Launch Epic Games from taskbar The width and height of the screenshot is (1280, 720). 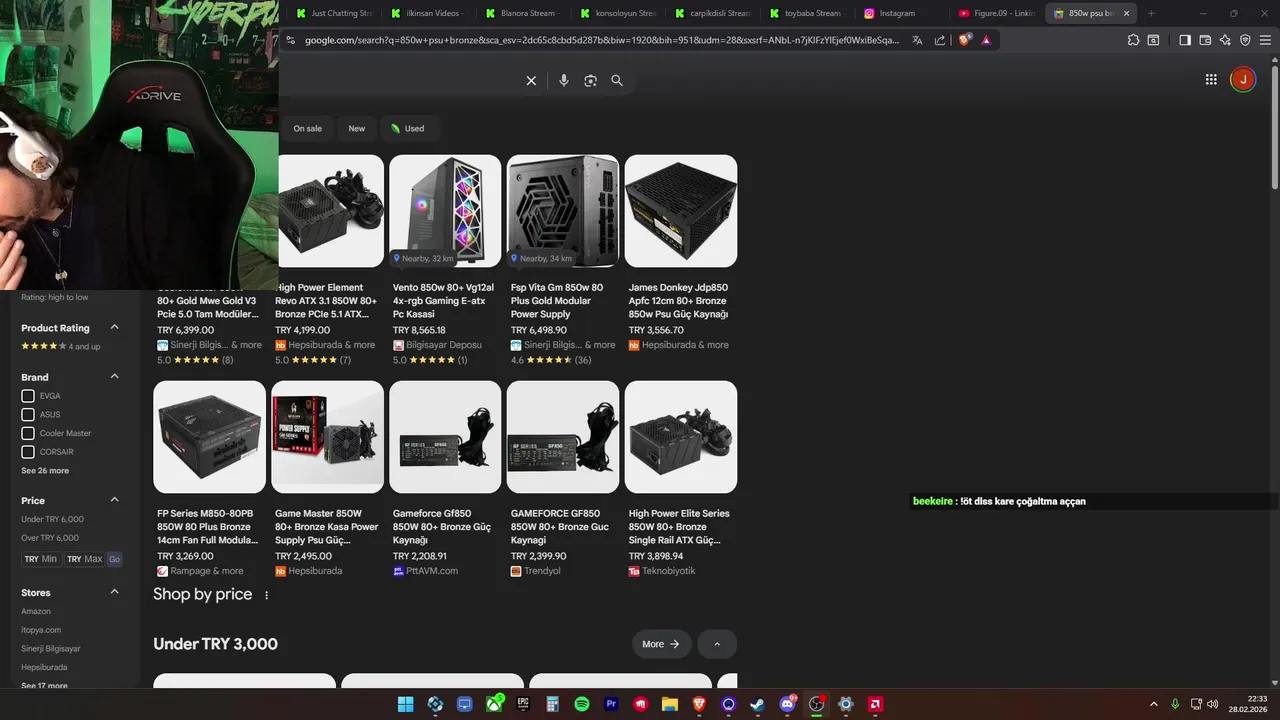point(523,704)
